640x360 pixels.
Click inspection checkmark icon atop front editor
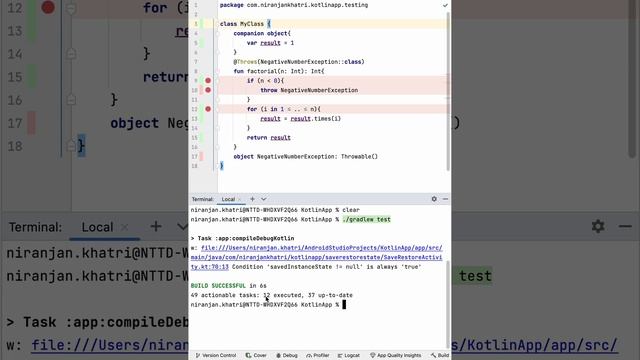[x=445, y=5]
